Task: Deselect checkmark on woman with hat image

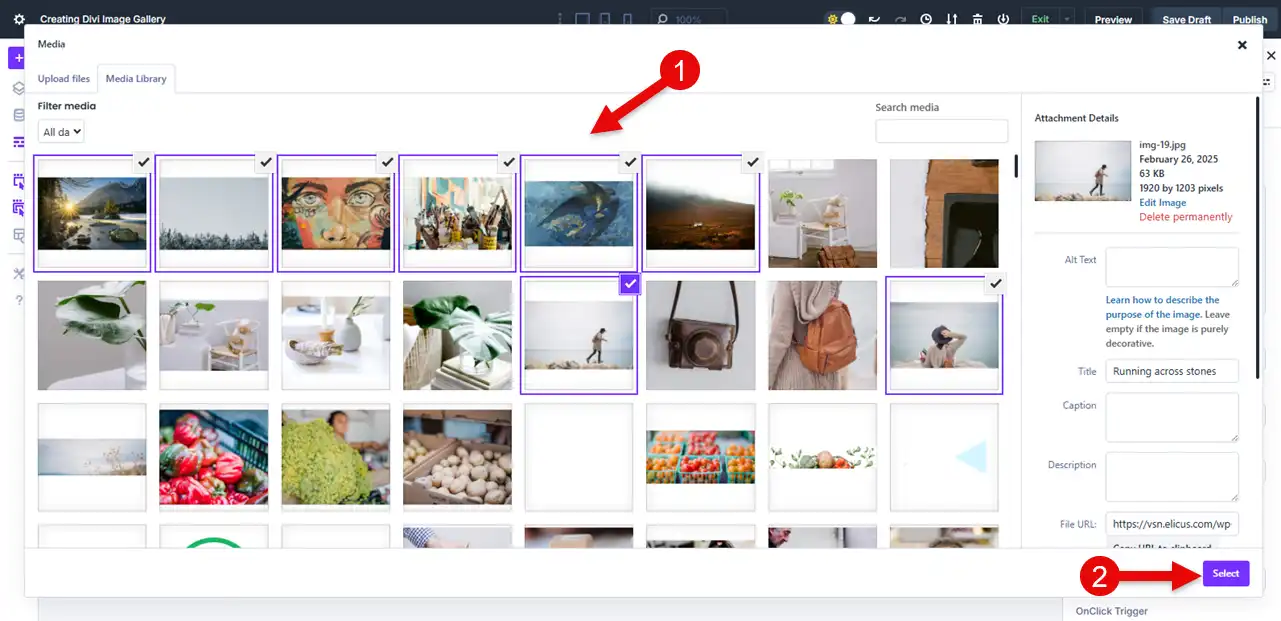Action: [995, 284]
